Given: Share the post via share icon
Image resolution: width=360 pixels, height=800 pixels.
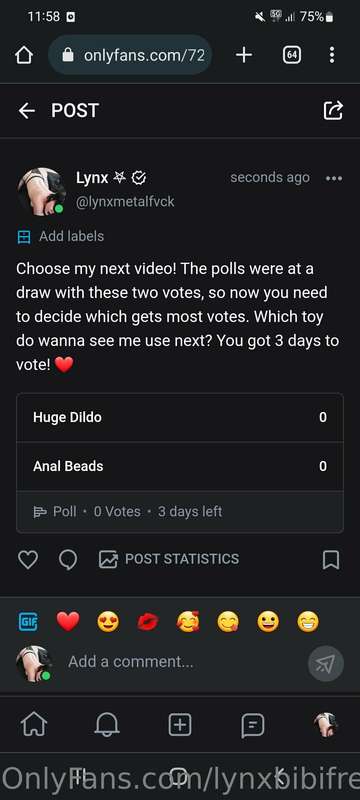Looking at the screenshot, I should tap(333, 110).
